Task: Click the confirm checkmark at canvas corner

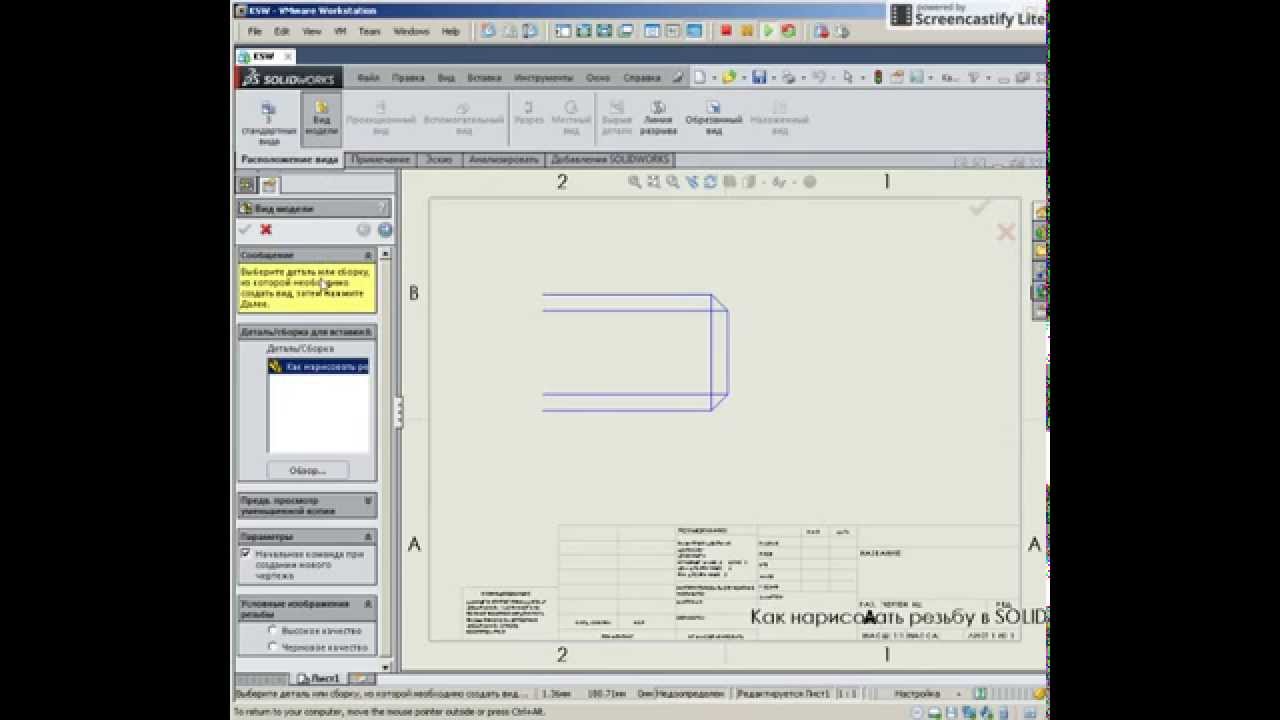Action: [979, 206]
